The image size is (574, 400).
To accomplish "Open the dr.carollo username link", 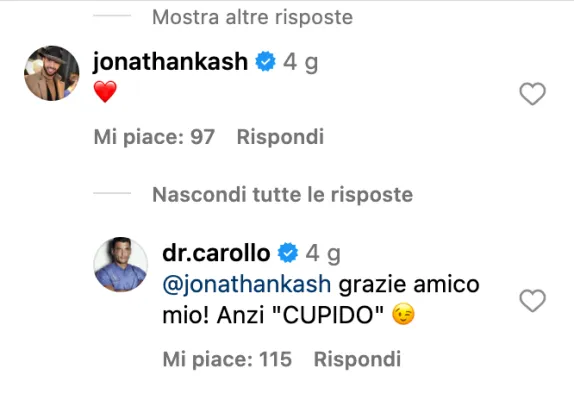I will coord(216,253).
